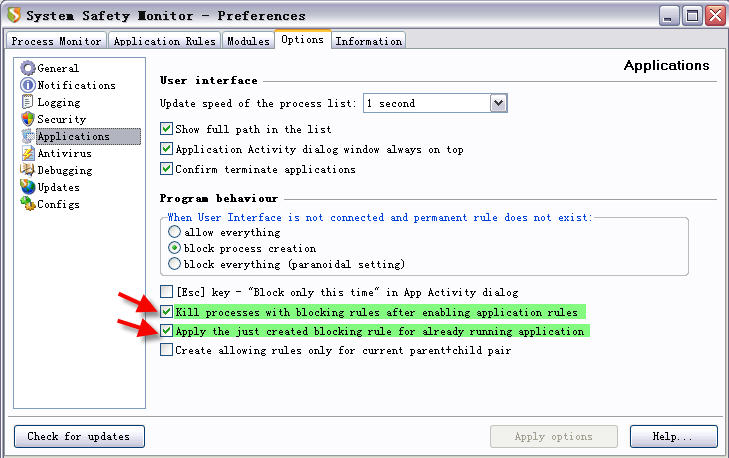Switch to the Process Monitor tab

56,41
